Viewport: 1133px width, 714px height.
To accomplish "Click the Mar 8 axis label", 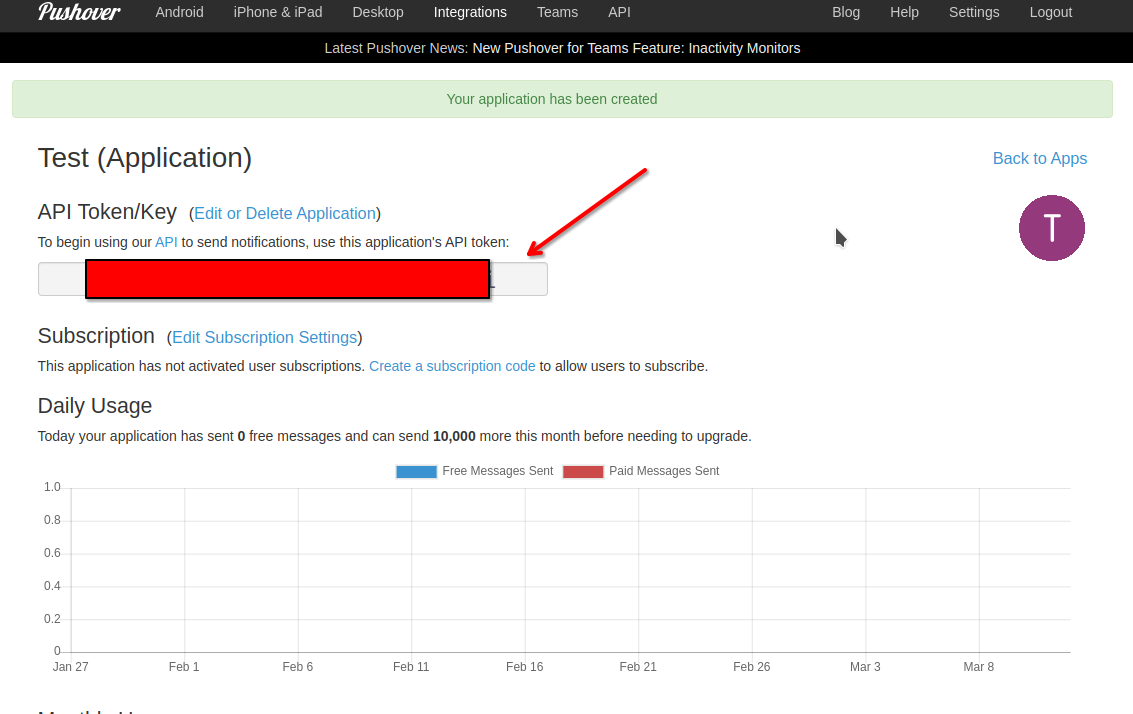I will (978, 667).
